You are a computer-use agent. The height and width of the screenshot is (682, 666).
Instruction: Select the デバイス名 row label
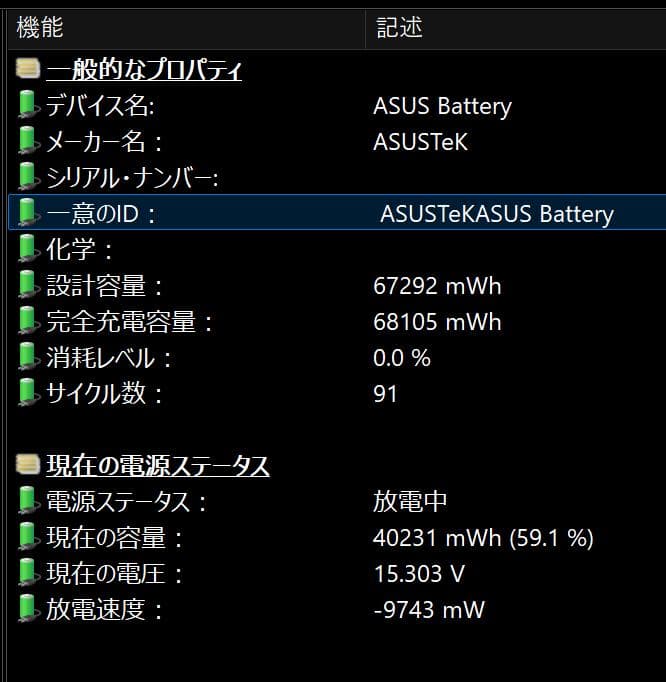coord(100,106)
